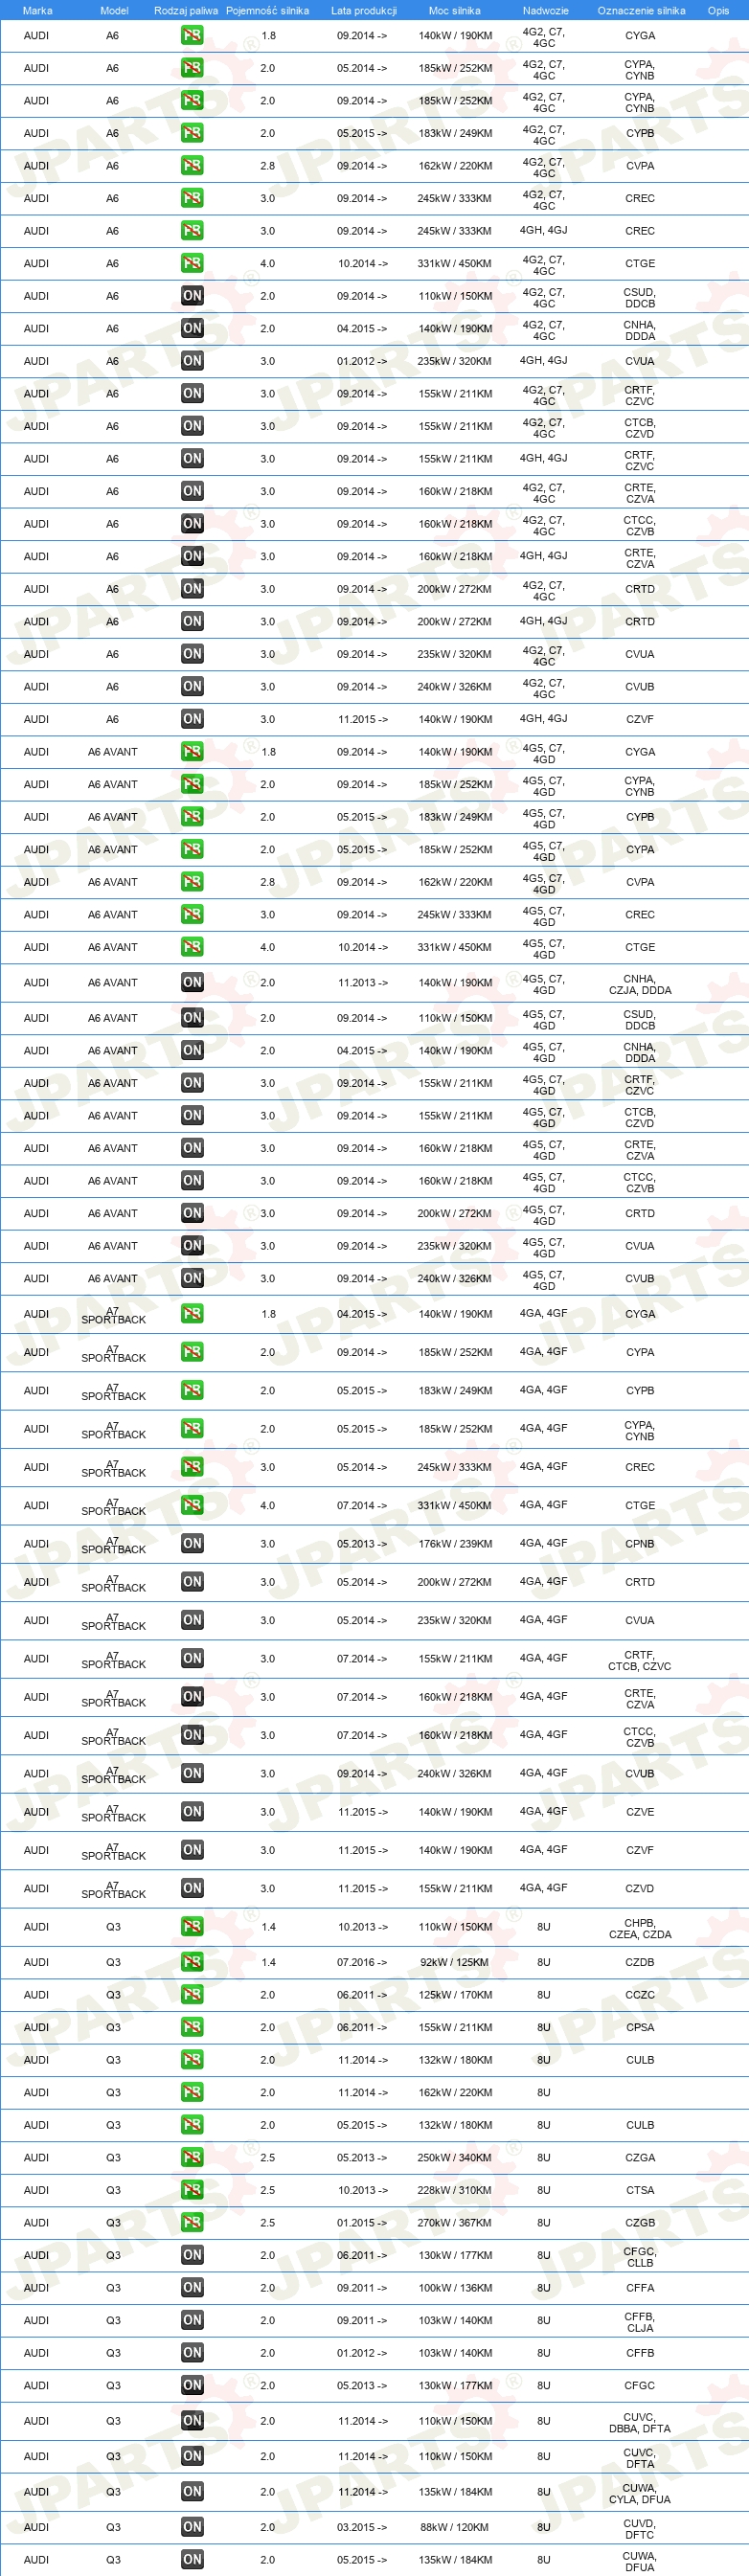Select the power value 100kW / 136KM
749x2576 pixels.
(454, 2287)
